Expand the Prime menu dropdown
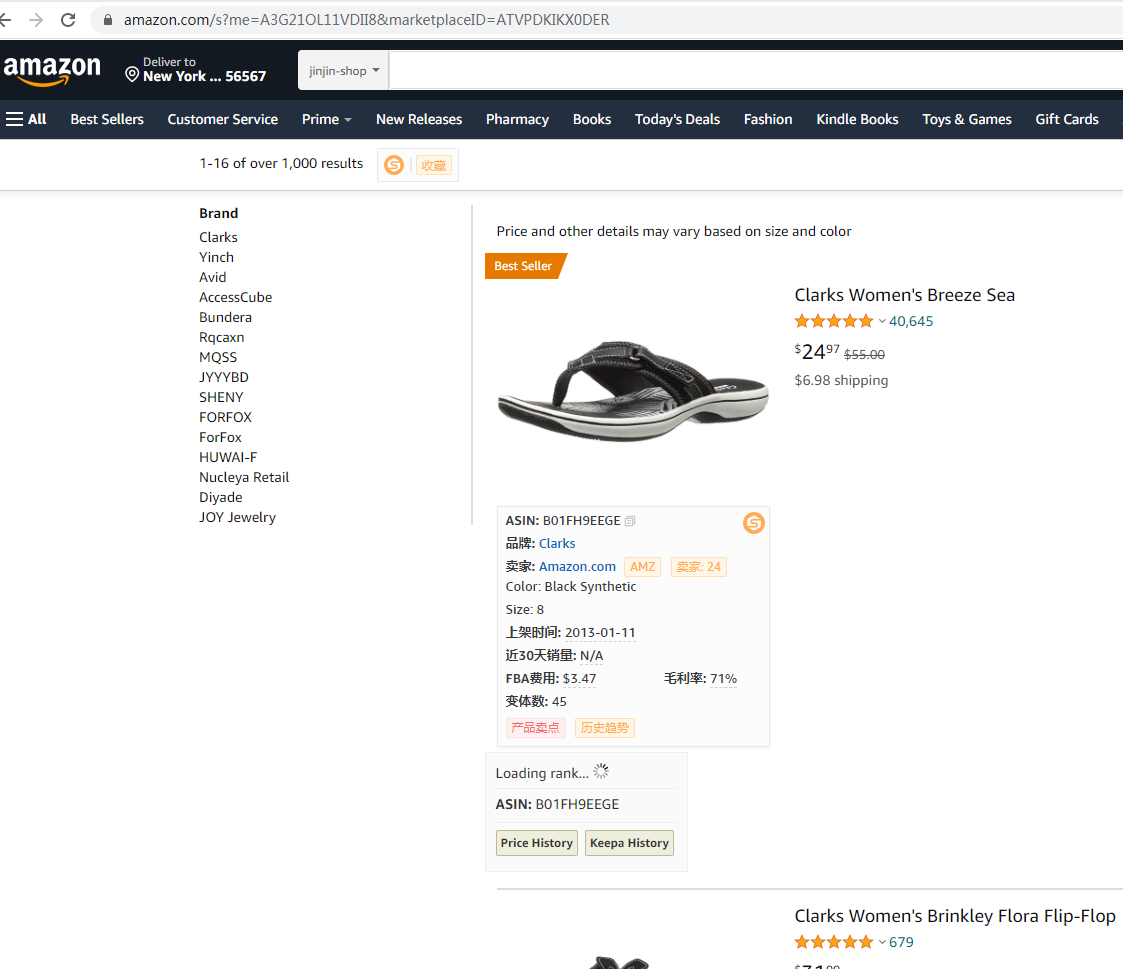 (x=326, y=119)
